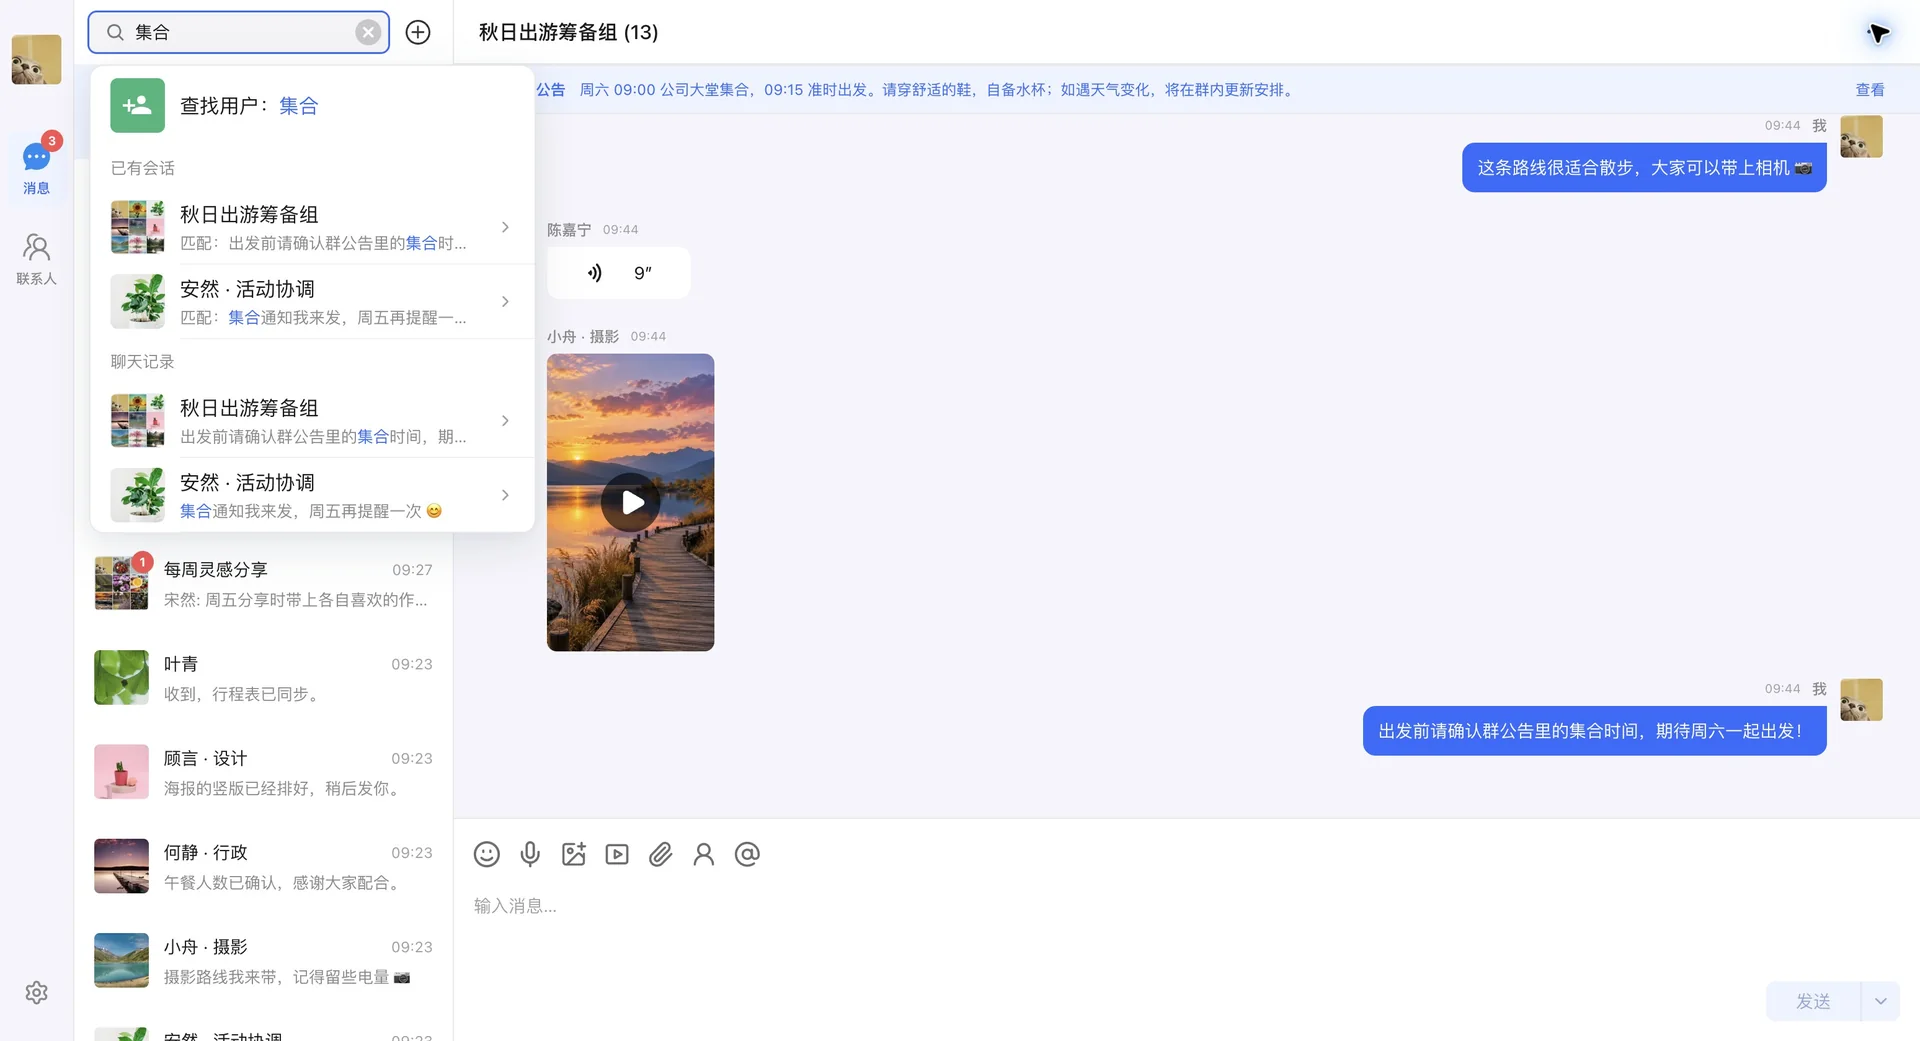1920x1041 pixels.
Task: Open the chat with 何静 · 行政
Action: coord(264,866)
